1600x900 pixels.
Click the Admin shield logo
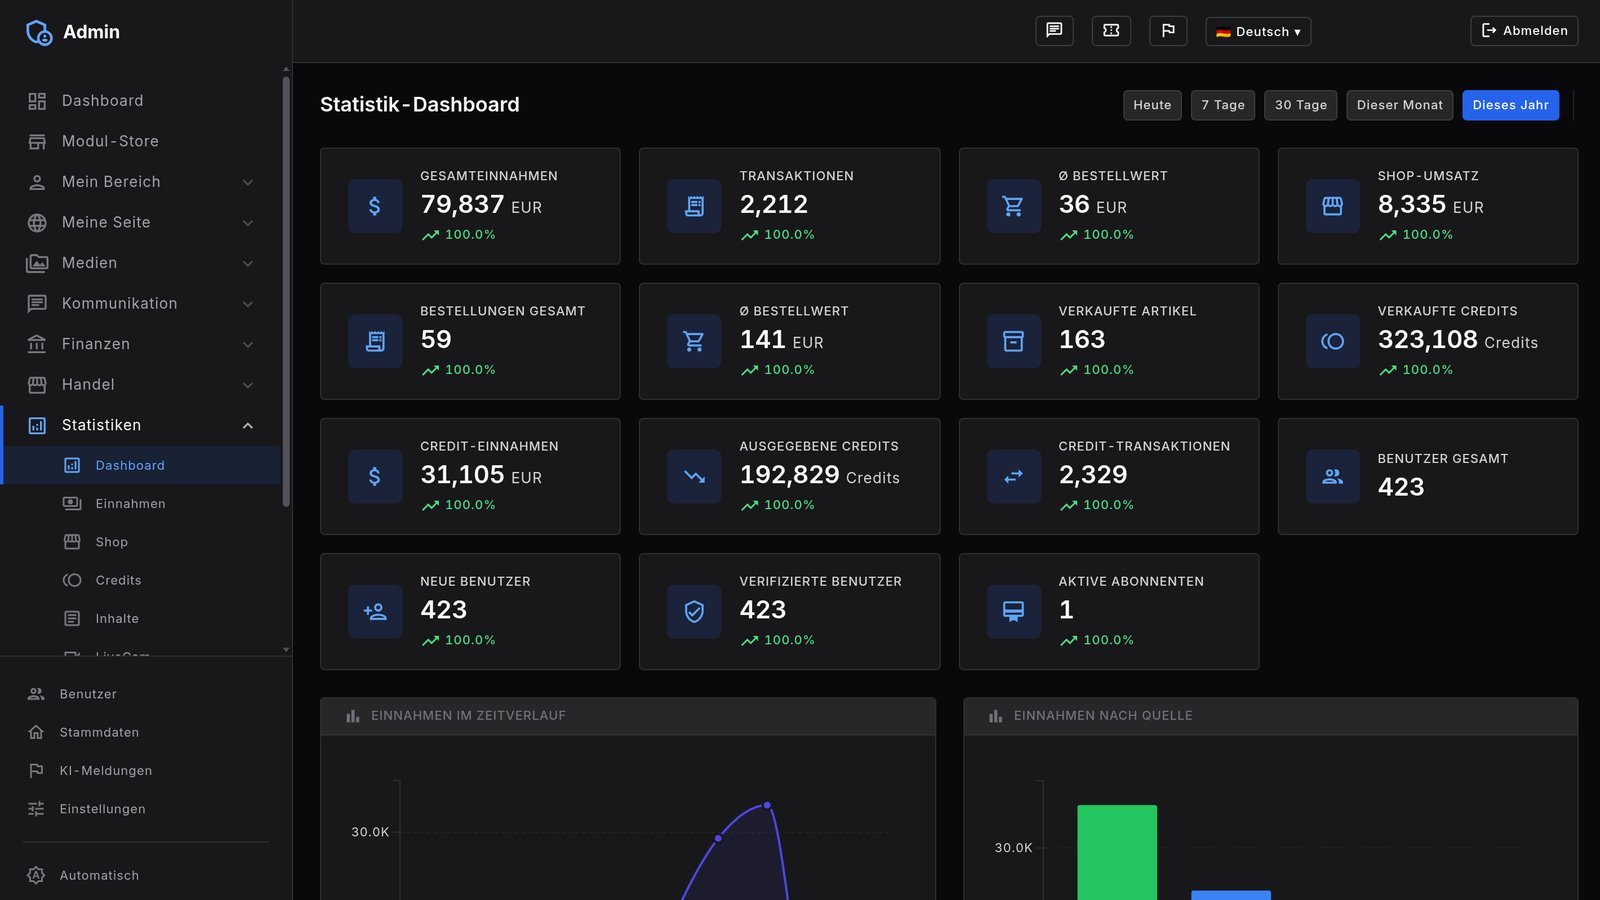tap(39, 32)
